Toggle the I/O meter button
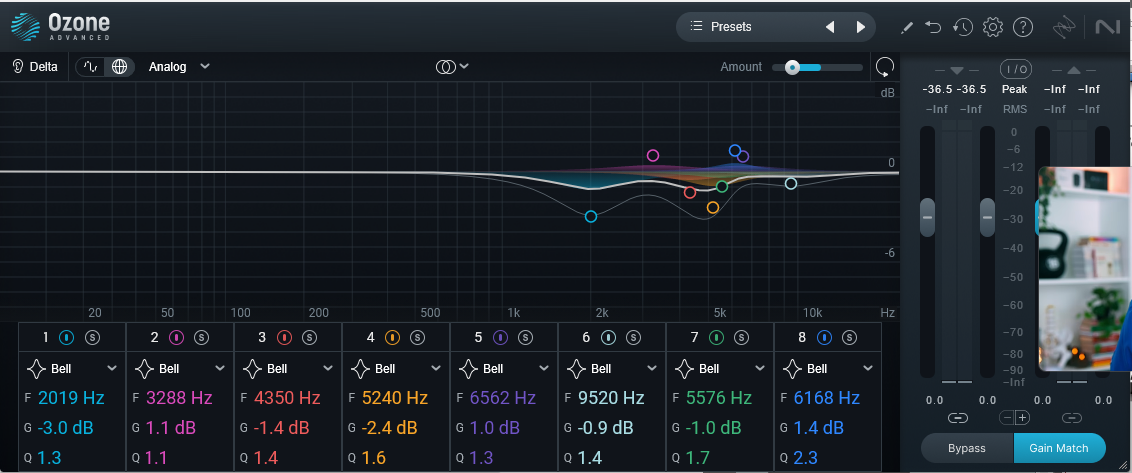Image resolution: width=1132 pixels, height=473 pixels. click(x=1016, y=69)
